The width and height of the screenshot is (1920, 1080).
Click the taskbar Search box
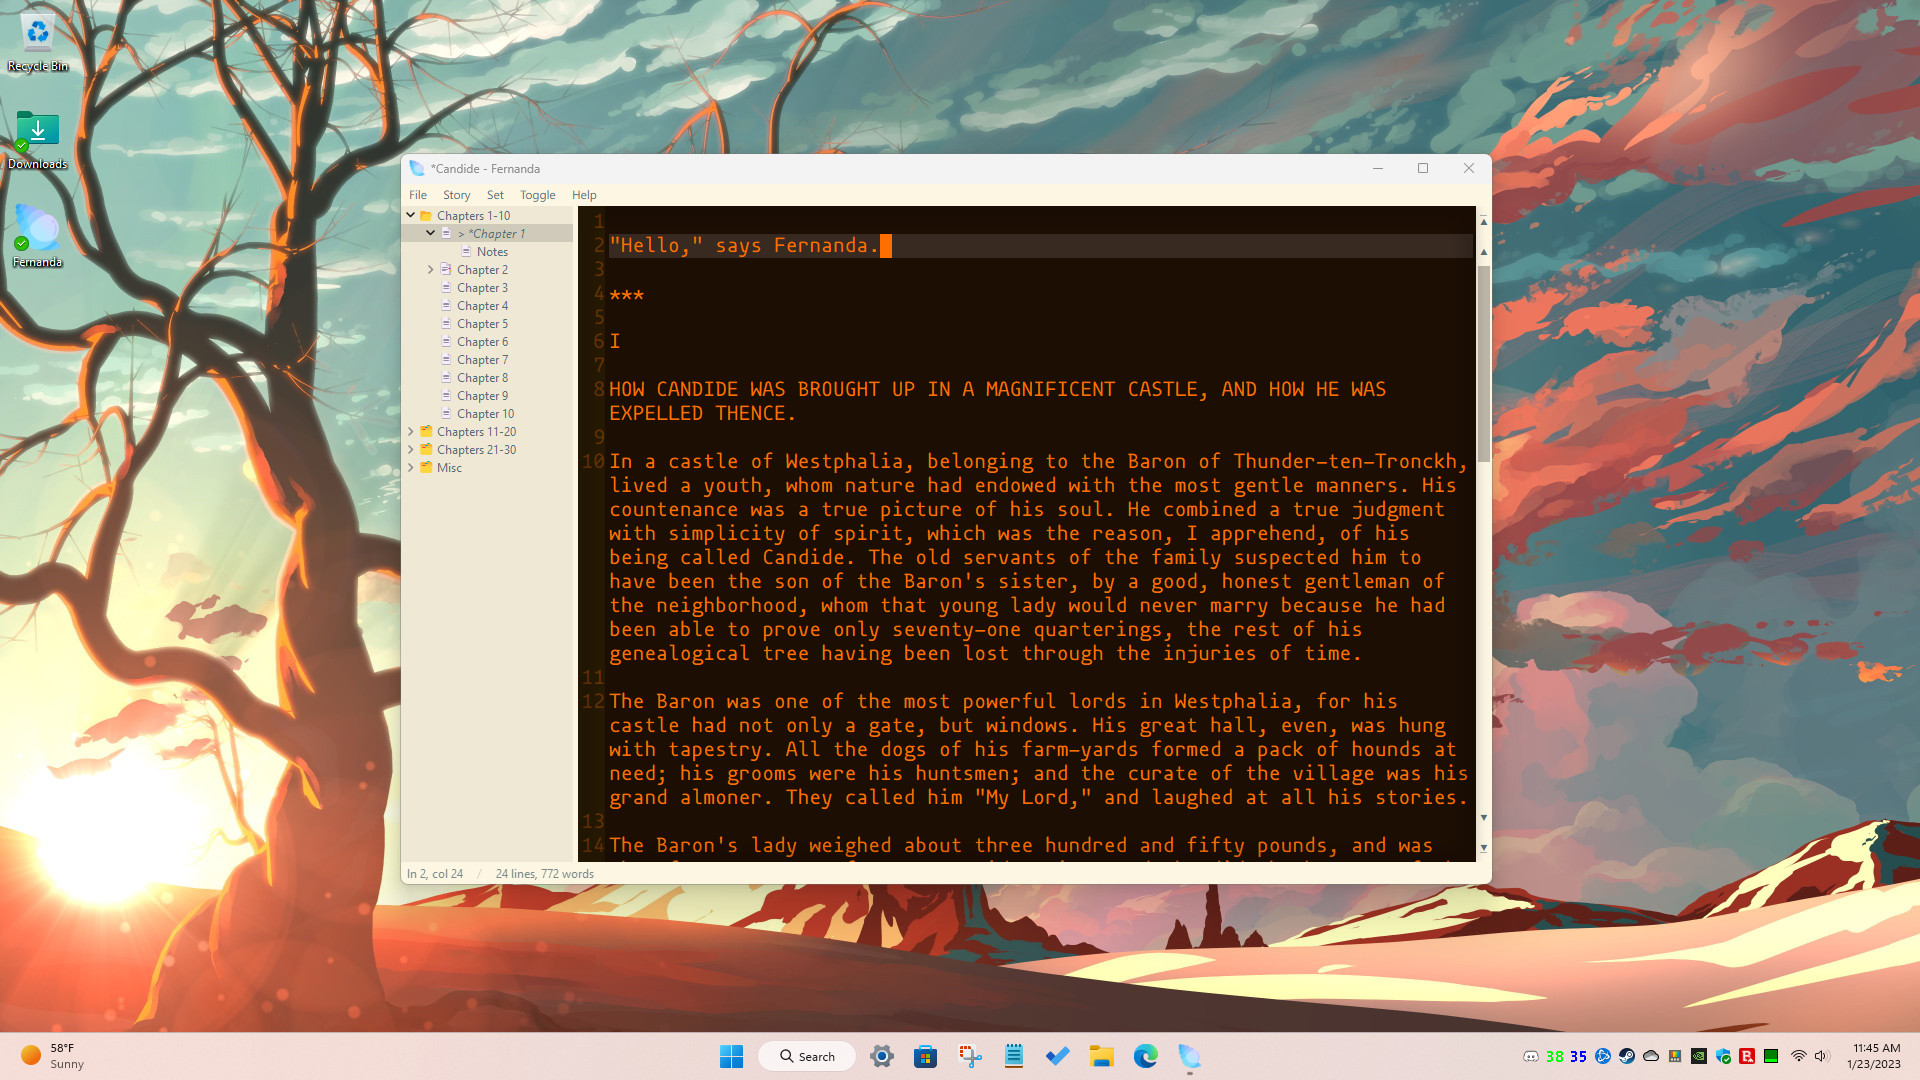point(807,1056)
